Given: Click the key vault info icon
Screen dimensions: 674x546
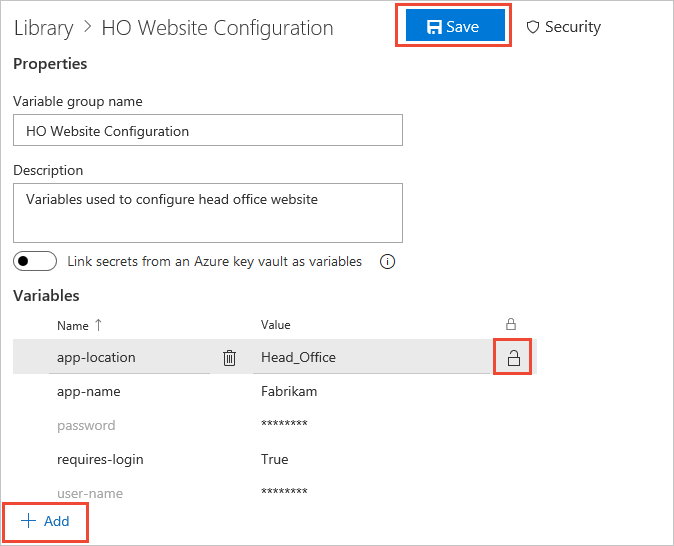Looking at the screenshot, I should (x=388, y=262).
